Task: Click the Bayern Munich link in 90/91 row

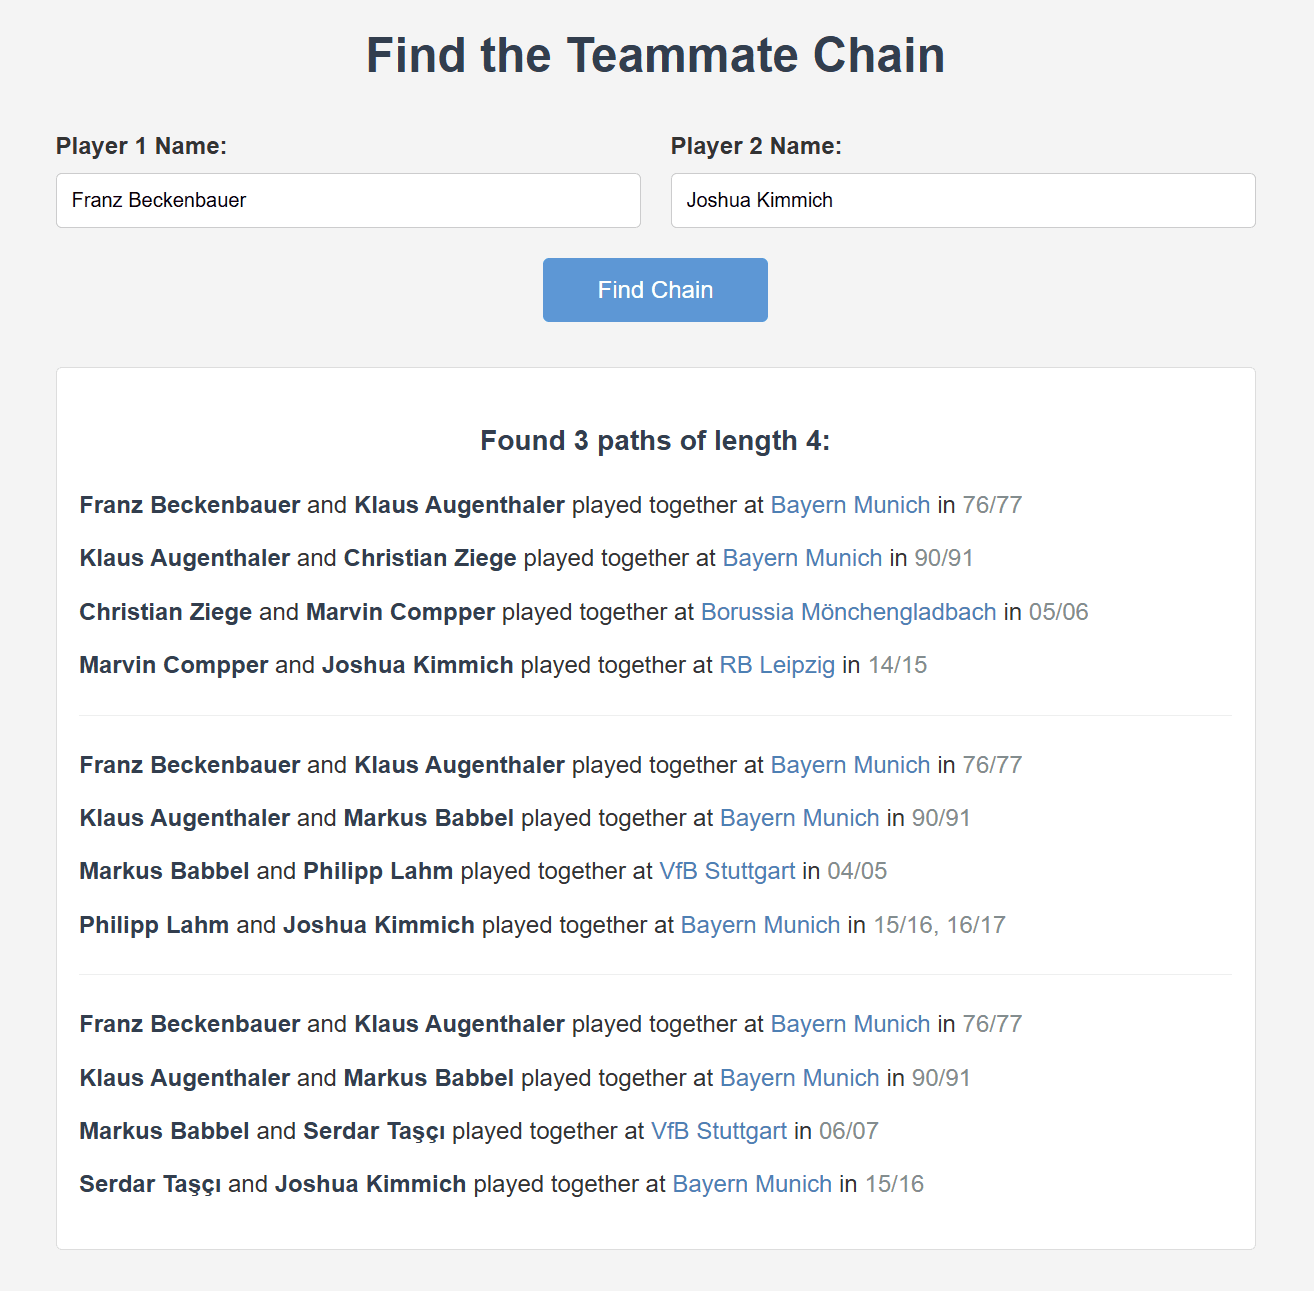Action: click(802, 558)
